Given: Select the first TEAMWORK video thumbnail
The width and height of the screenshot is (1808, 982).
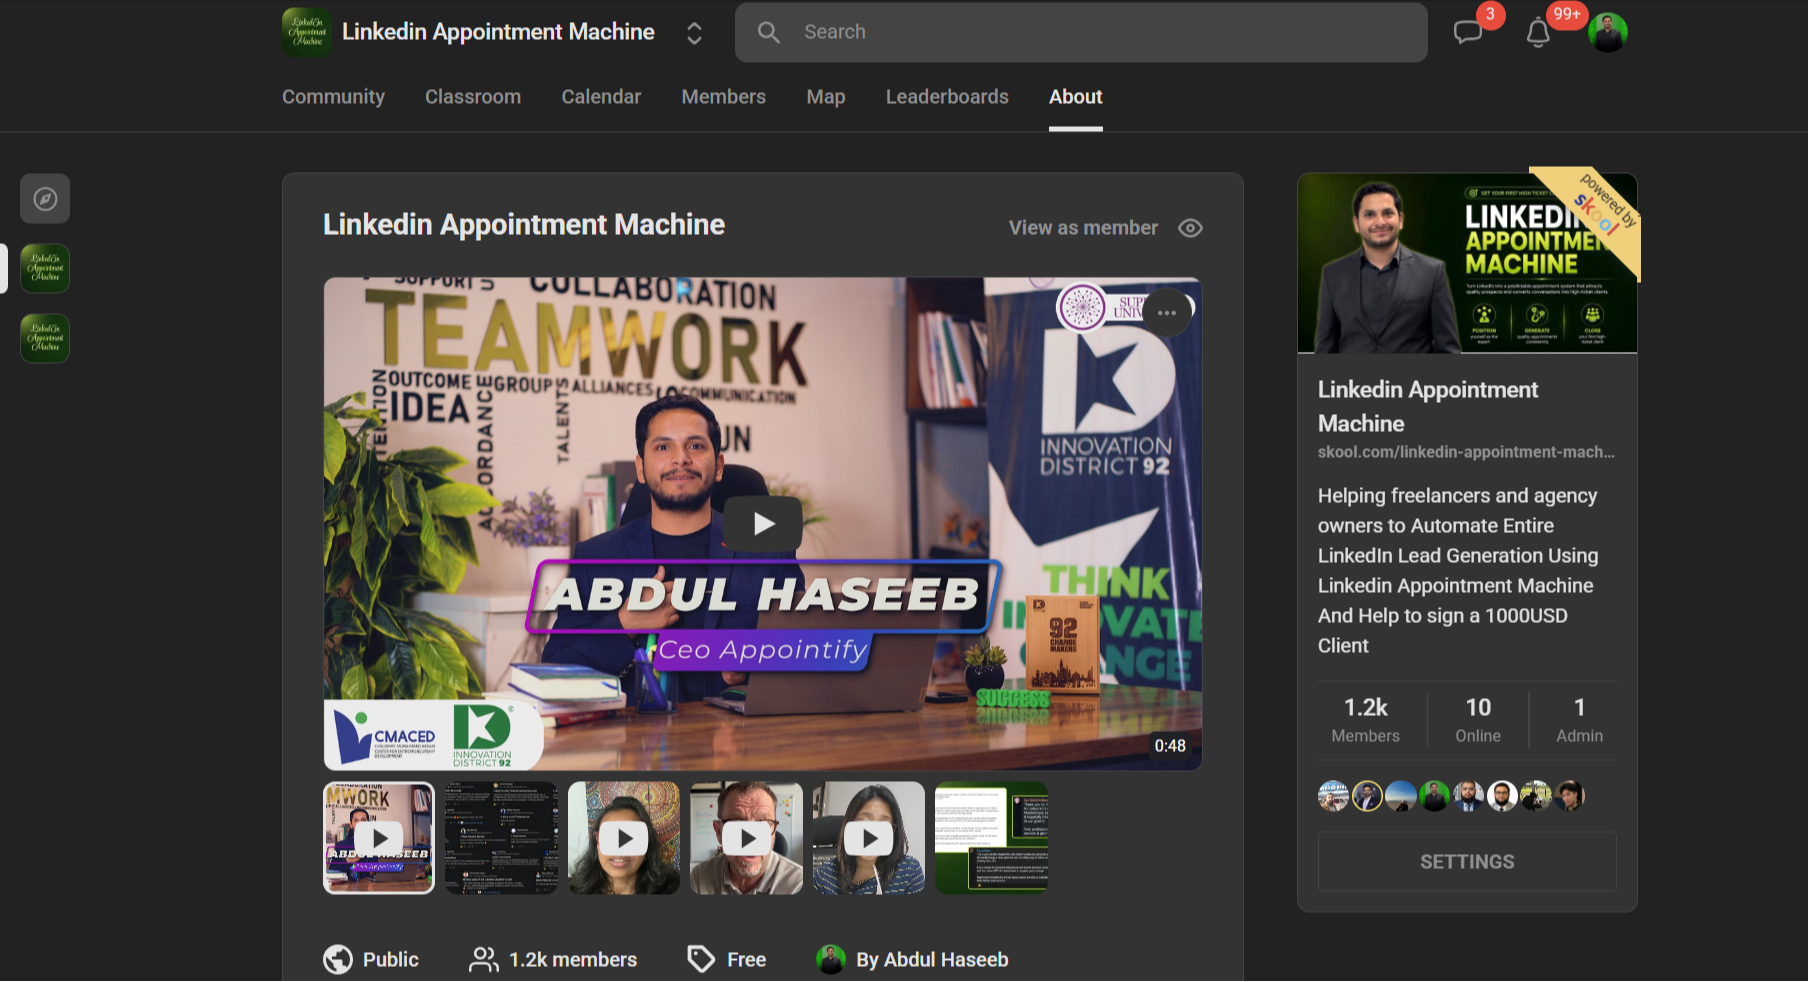Looking at the screenshot, I should (379, 838).
